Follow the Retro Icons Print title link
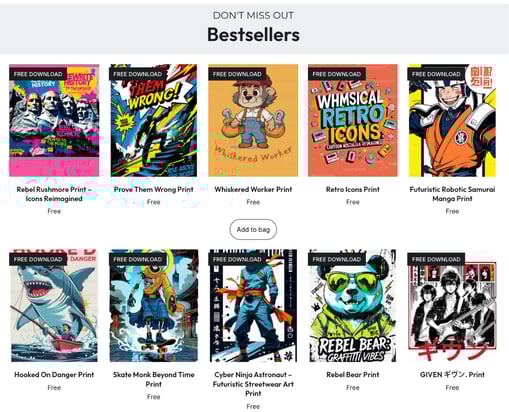509x412 pixels. (x=353, y=189)
